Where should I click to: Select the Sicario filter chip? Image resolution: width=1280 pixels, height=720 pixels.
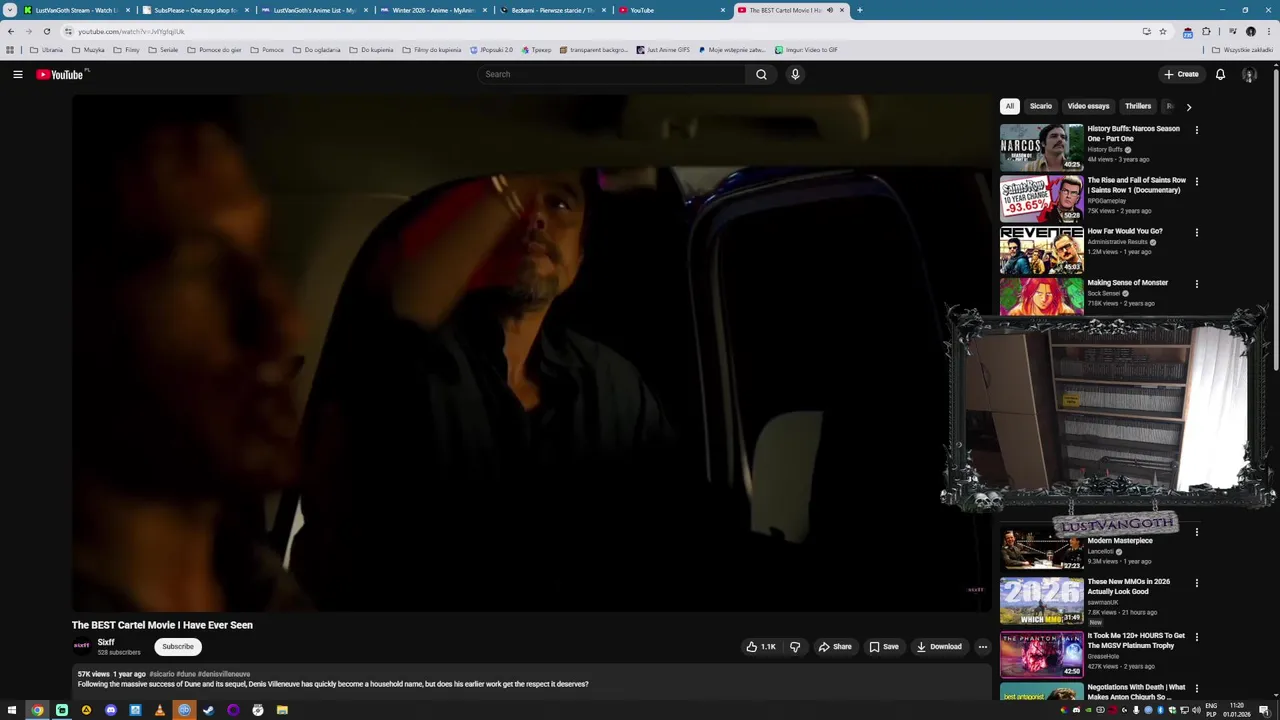[1041, 106]
